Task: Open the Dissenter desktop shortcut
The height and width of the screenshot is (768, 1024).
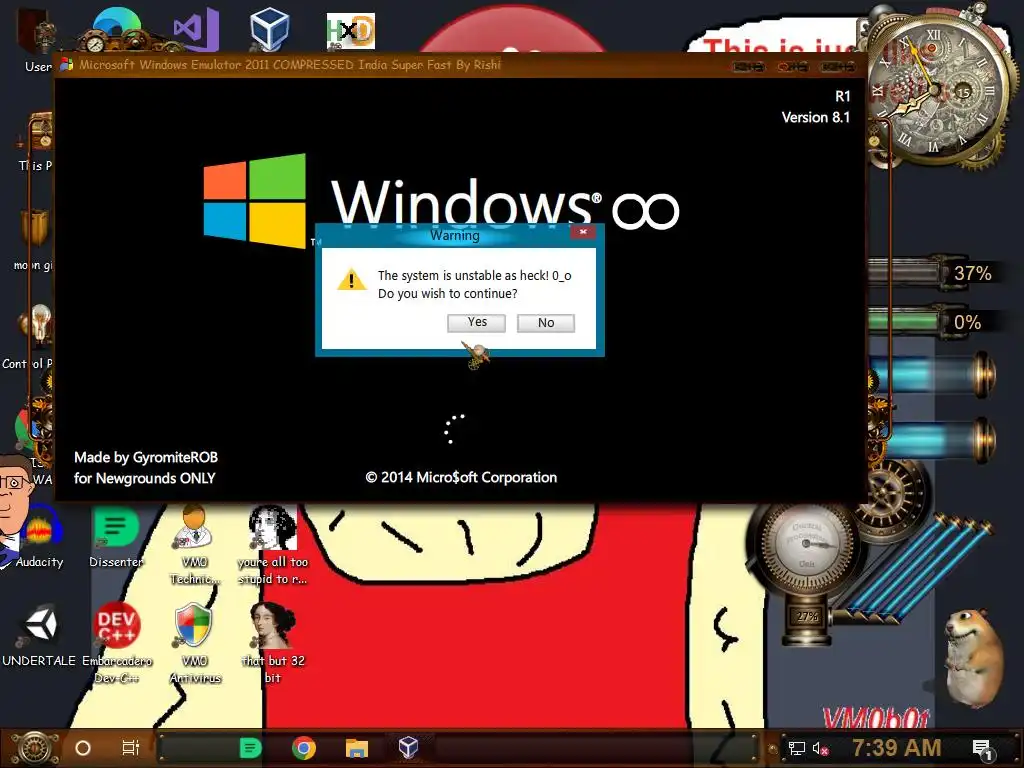Action: pyautogui.click(x=116, y=537)
